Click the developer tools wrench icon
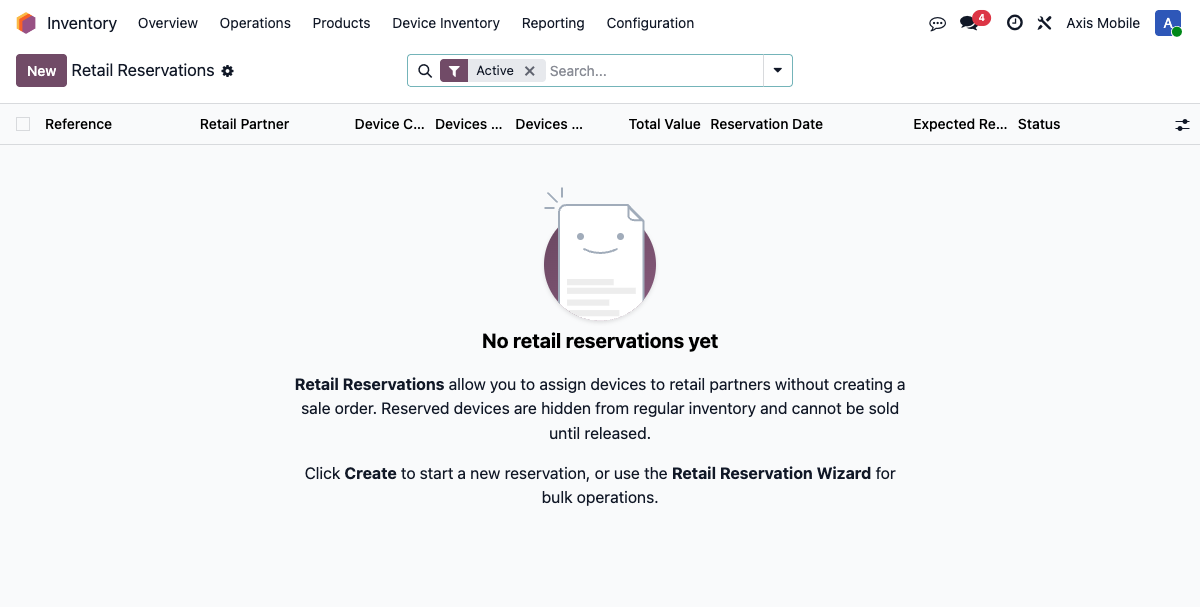This screenshot has height=607, width=1200. click(1044, 23)
